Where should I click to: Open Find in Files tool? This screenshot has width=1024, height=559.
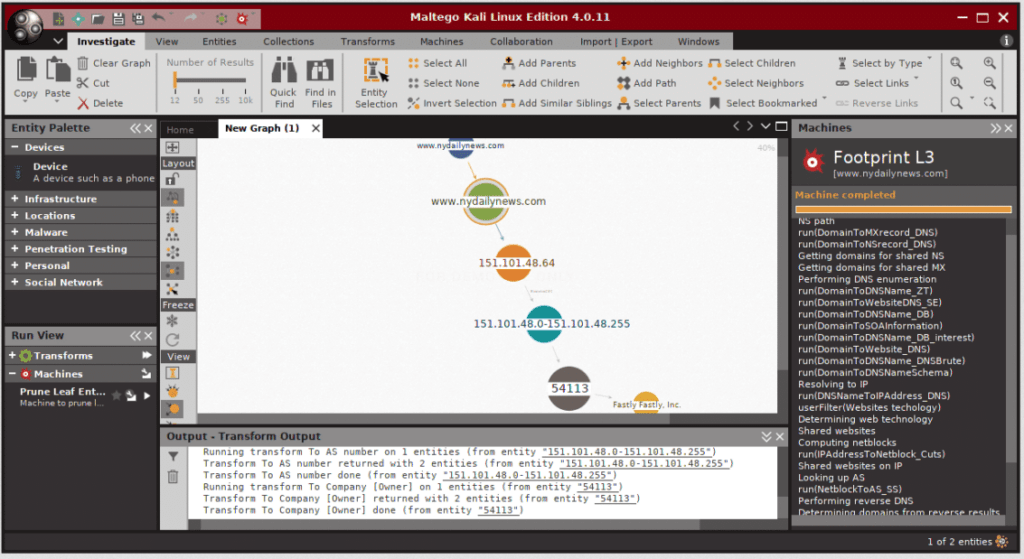click(x=320, y=82)
